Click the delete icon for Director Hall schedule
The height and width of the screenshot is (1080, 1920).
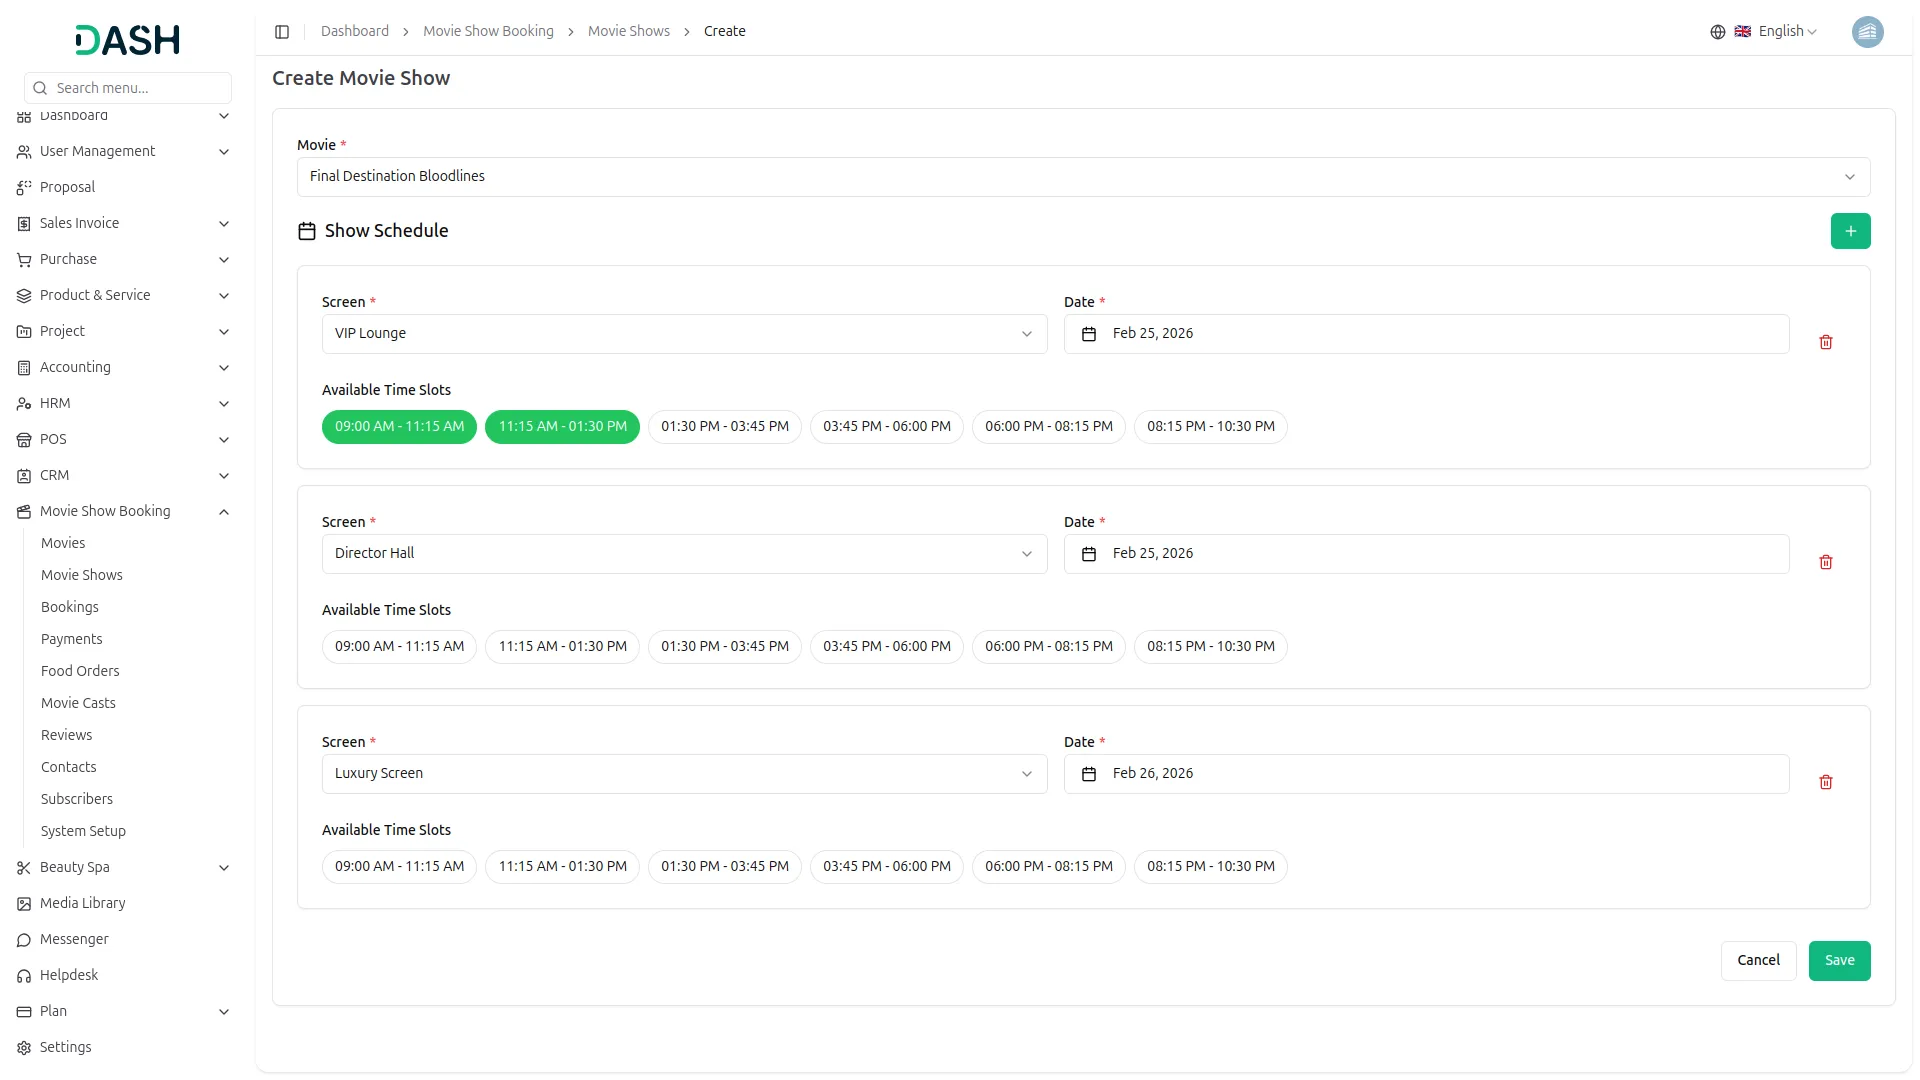(1826, 562)
